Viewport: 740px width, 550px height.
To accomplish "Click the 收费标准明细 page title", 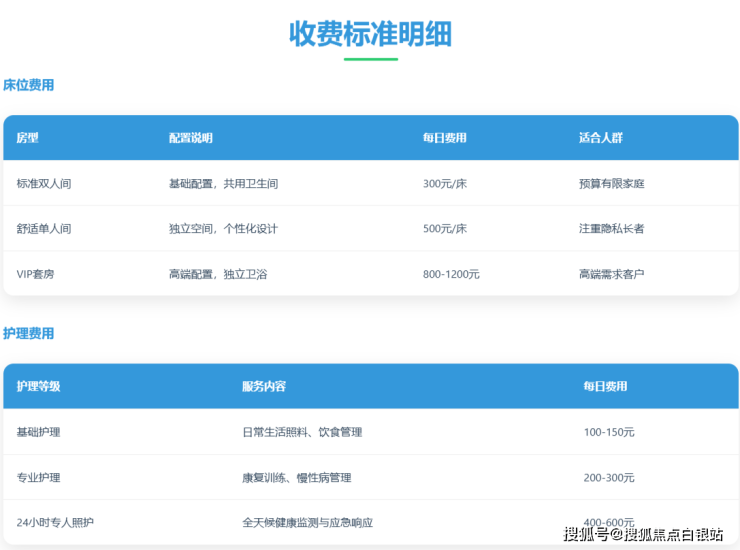I will (370, 34).
